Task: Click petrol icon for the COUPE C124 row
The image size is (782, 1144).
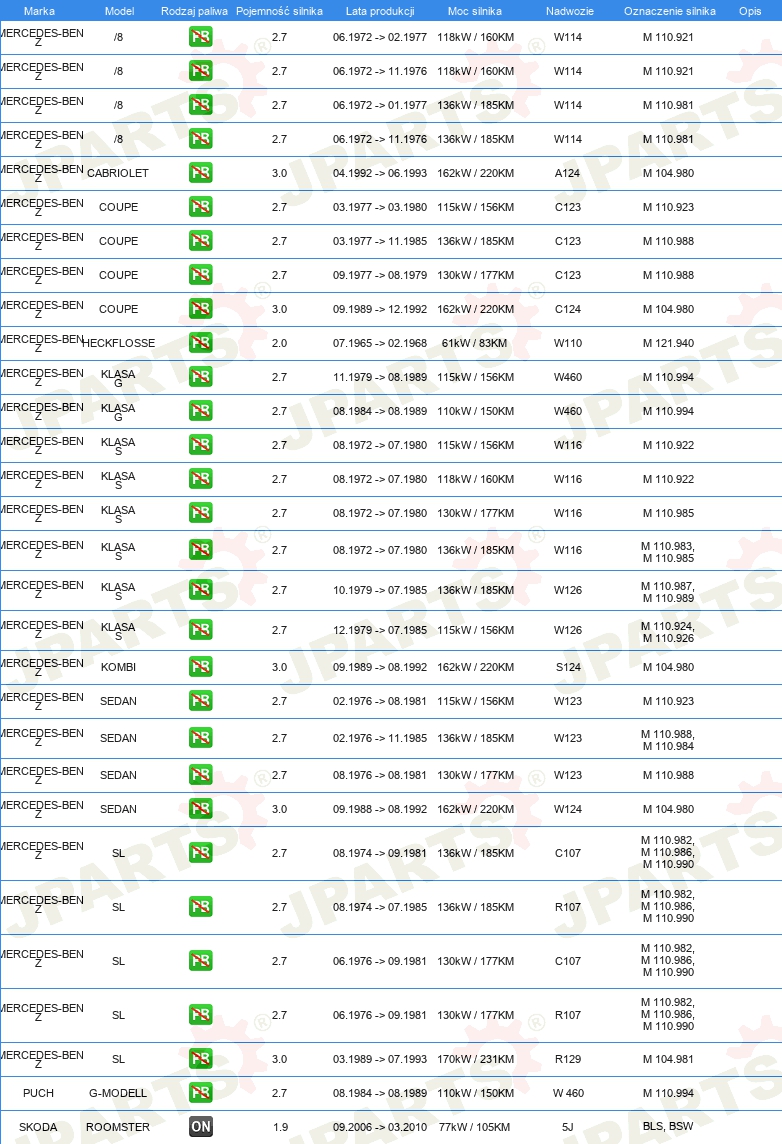Action: pyautogui.click(x=201, y=309)
